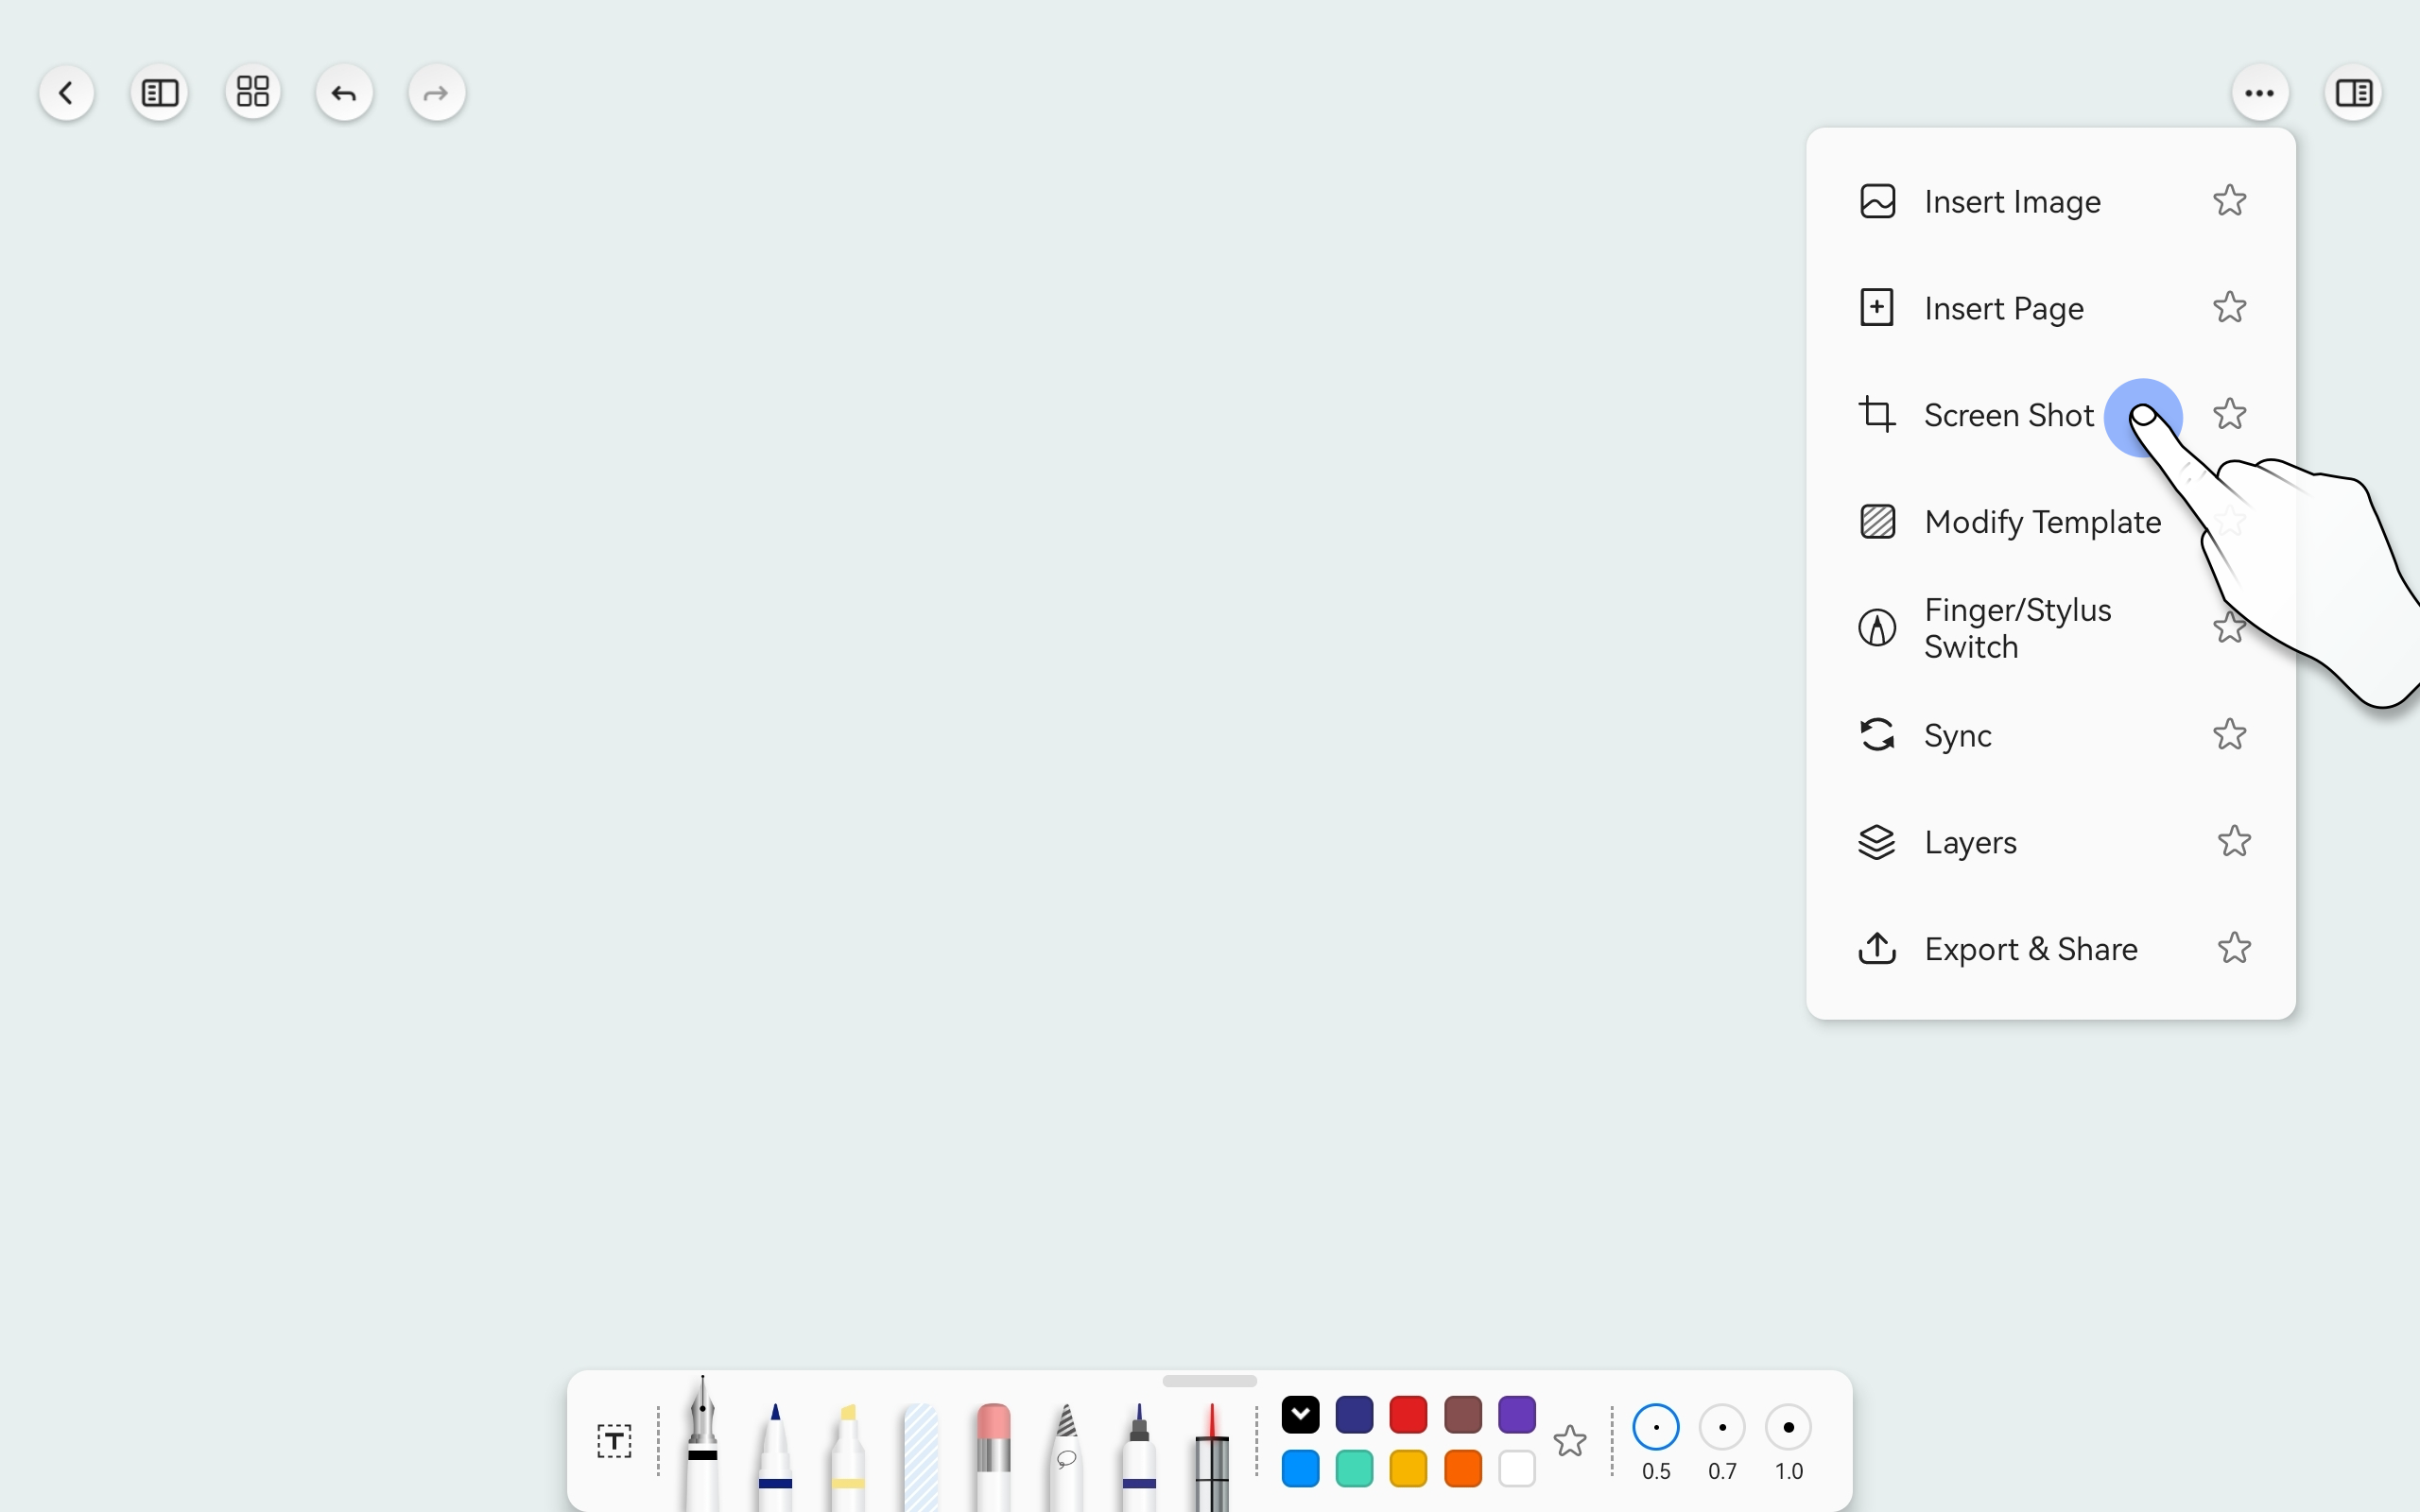
Task: Toggle favorite star for Layers
Action: click(2233, 842)
